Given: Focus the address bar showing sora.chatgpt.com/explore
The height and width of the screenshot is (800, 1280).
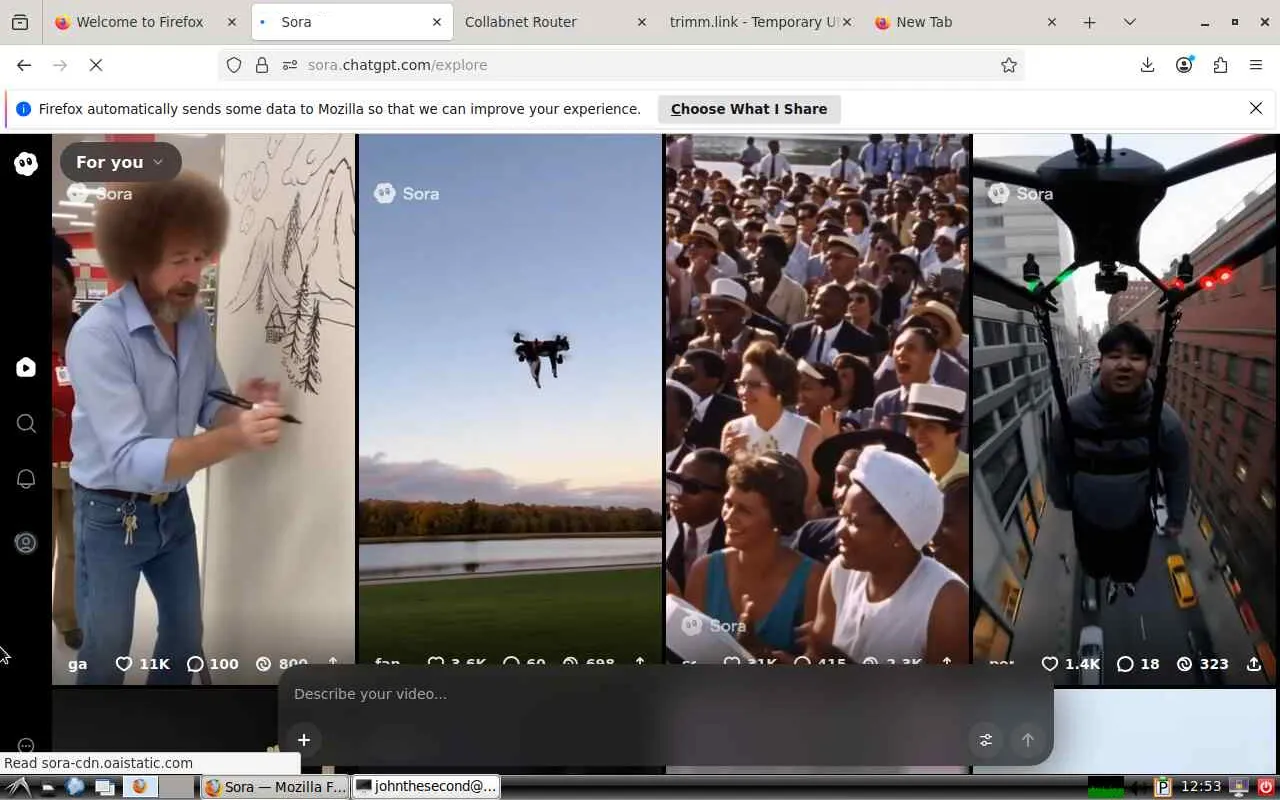Looking at the screenshot, I should (620, 65).
